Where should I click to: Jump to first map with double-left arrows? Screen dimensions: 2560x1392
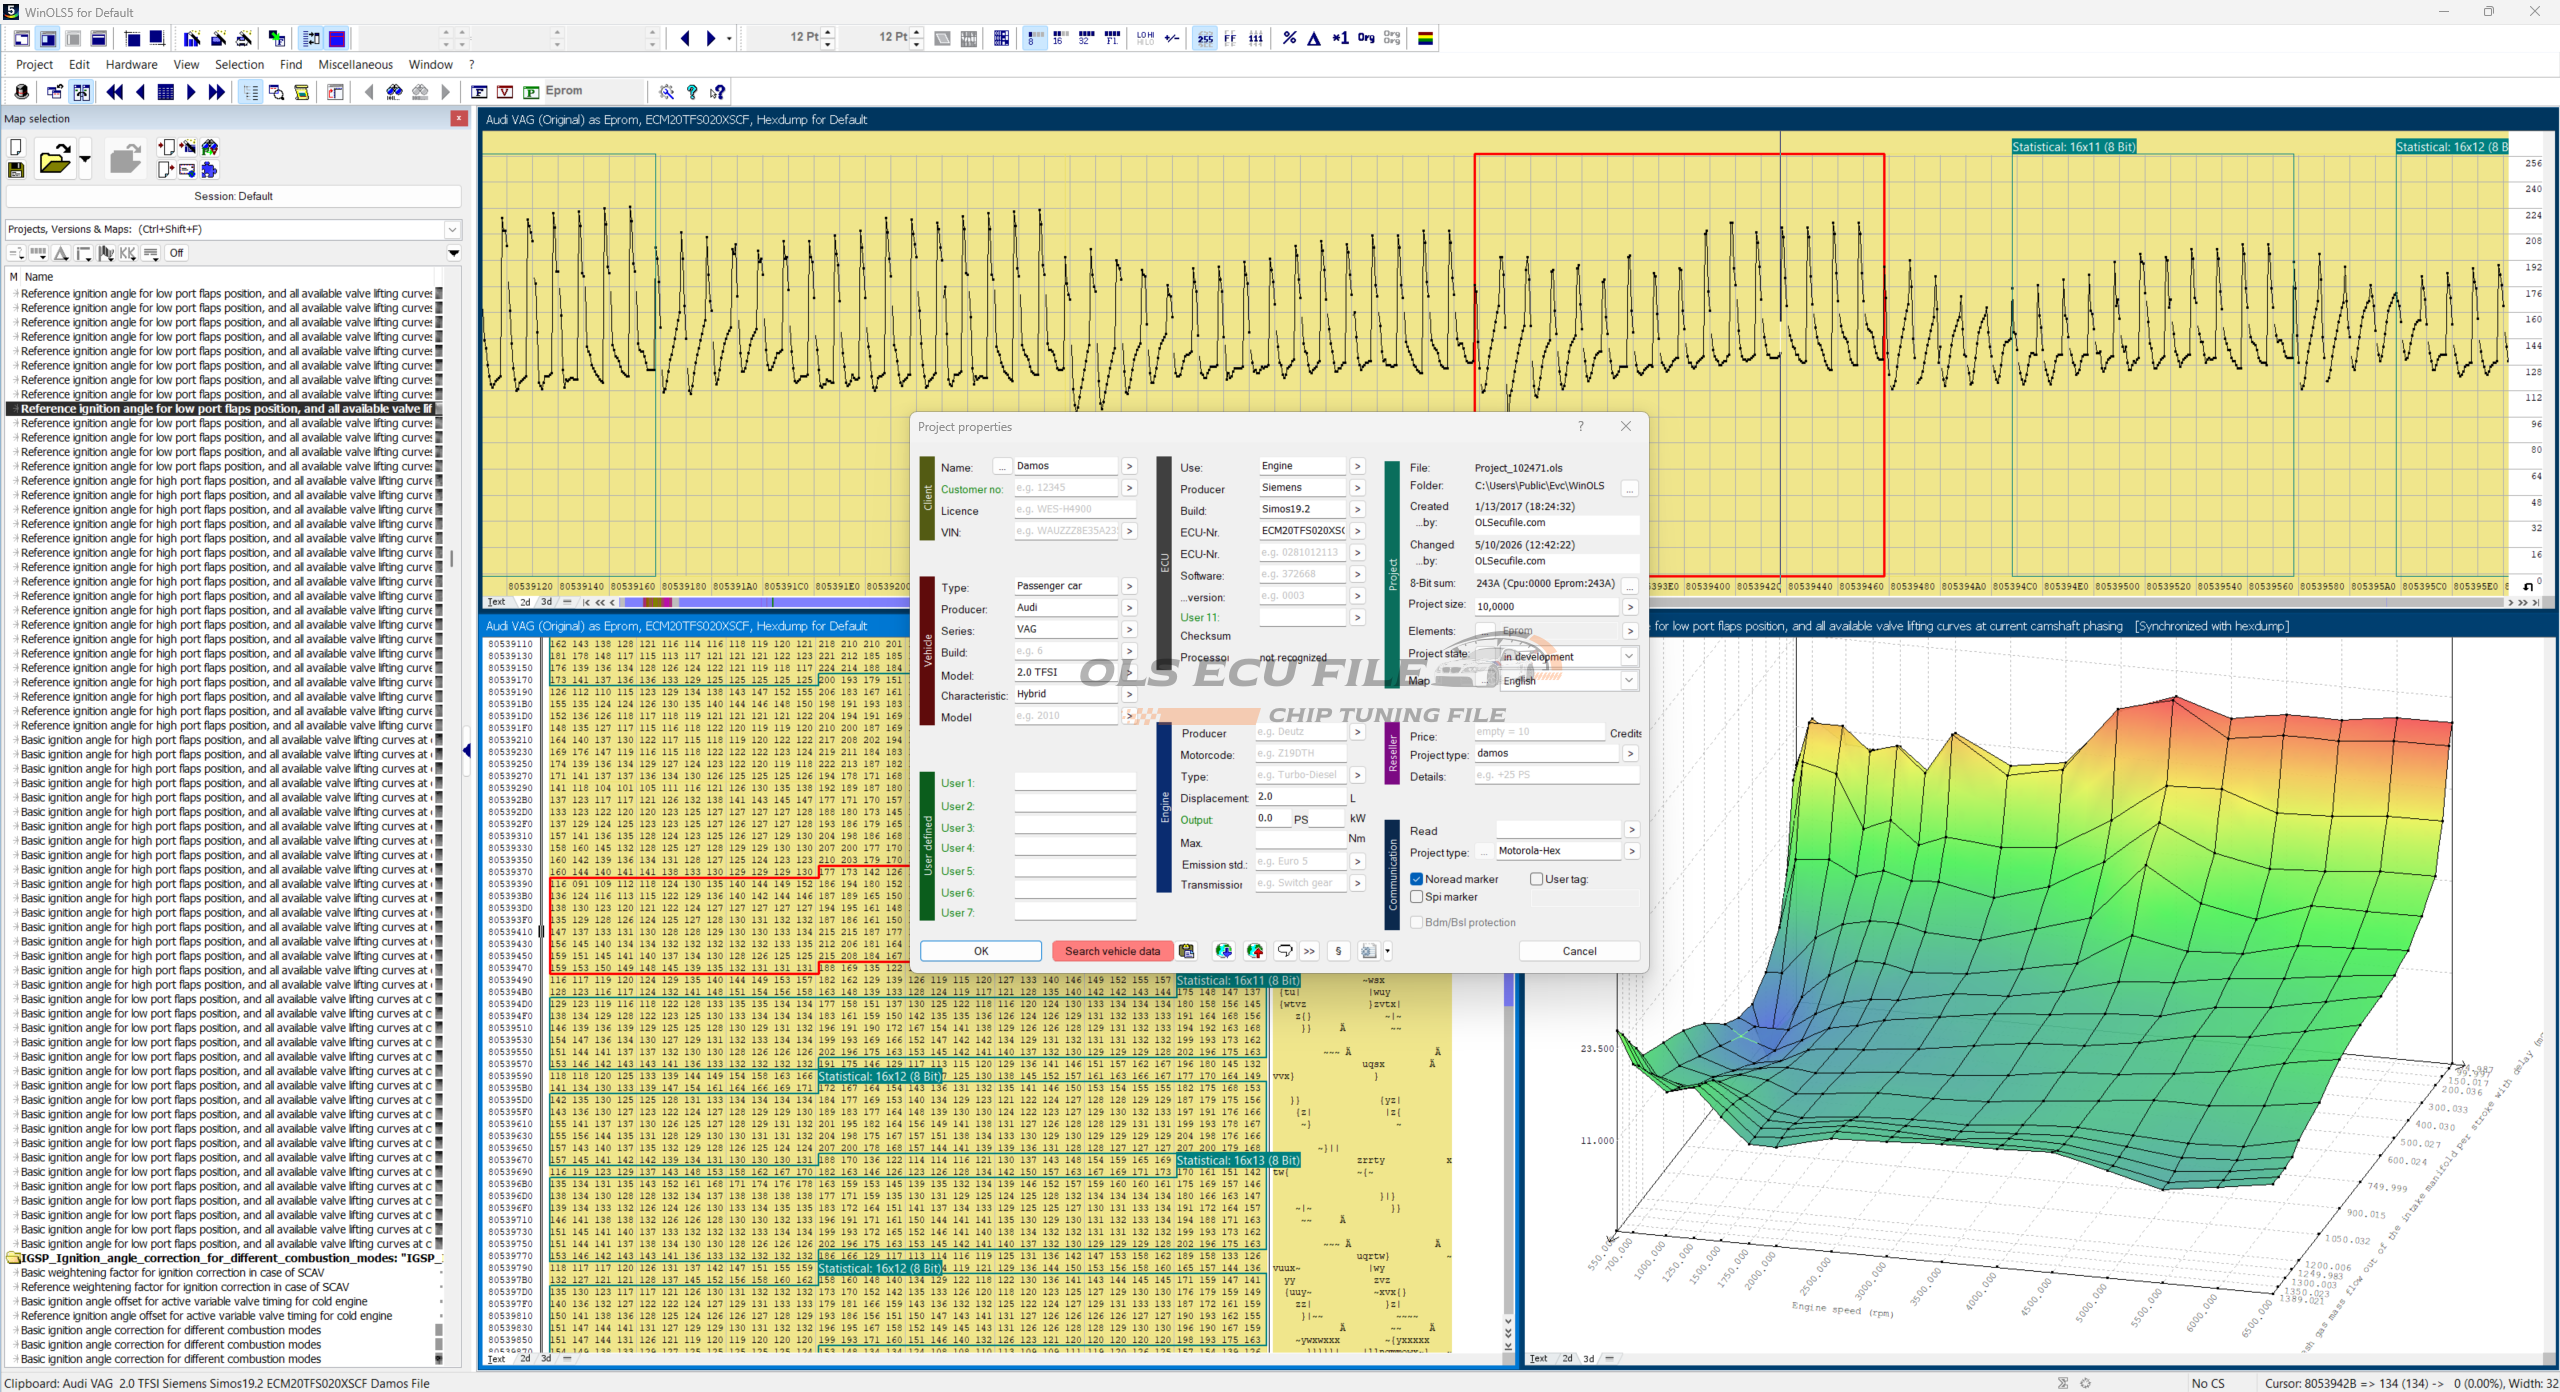click(x=115, y=92)
